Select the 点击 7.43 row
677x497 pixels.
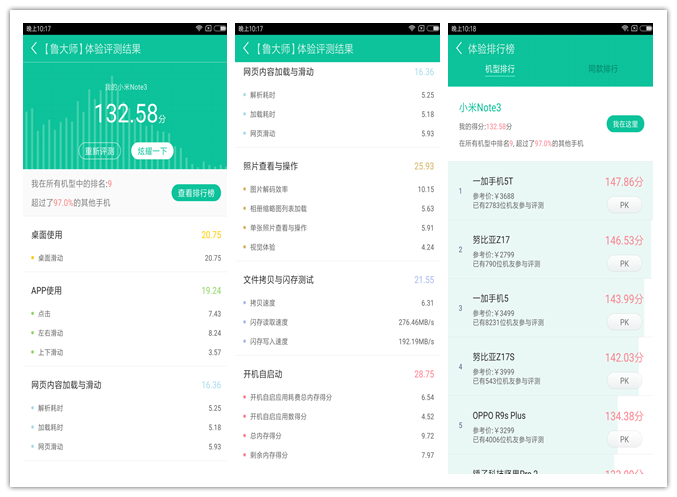(x=125, y=313)
